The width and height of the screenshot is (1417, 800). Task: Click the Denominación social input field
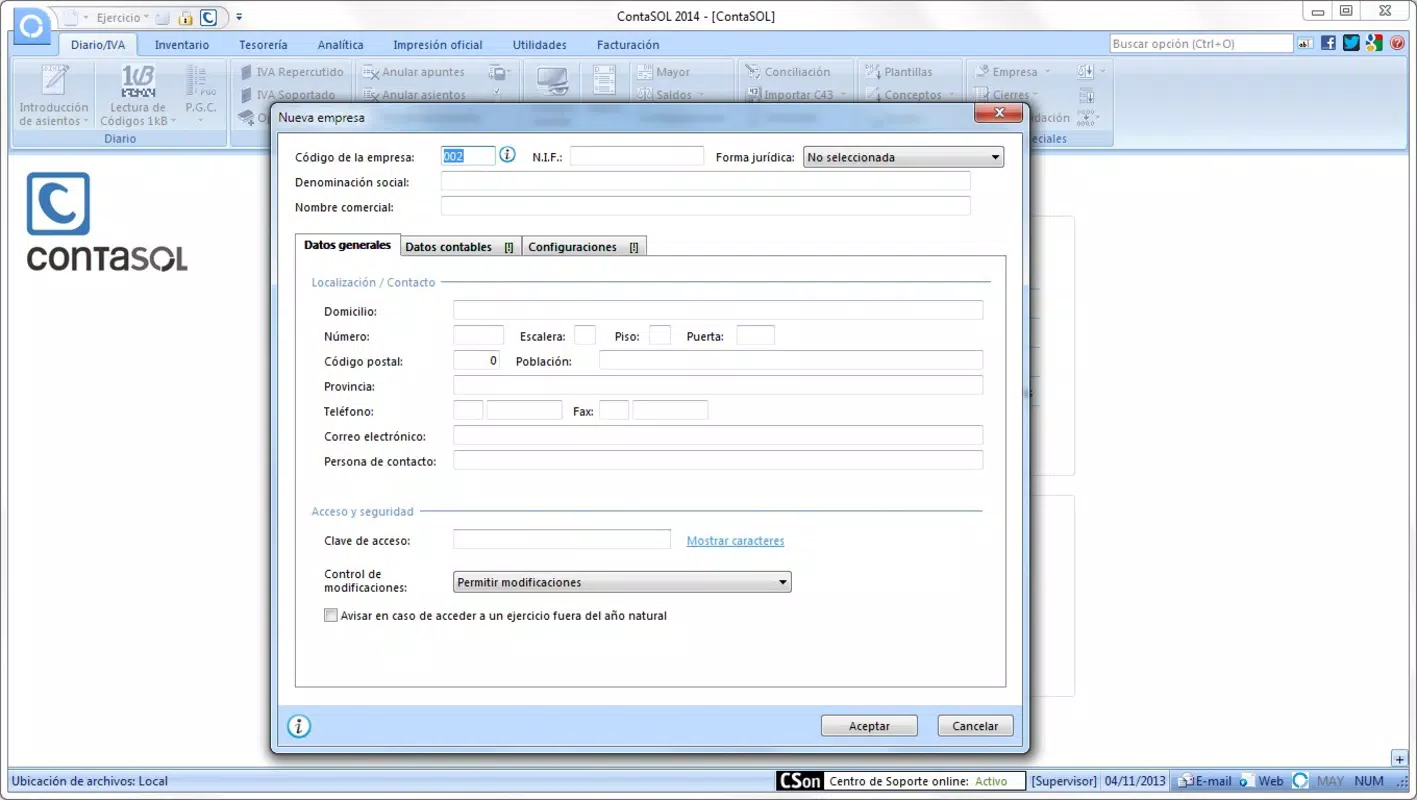tap(705, 181)
